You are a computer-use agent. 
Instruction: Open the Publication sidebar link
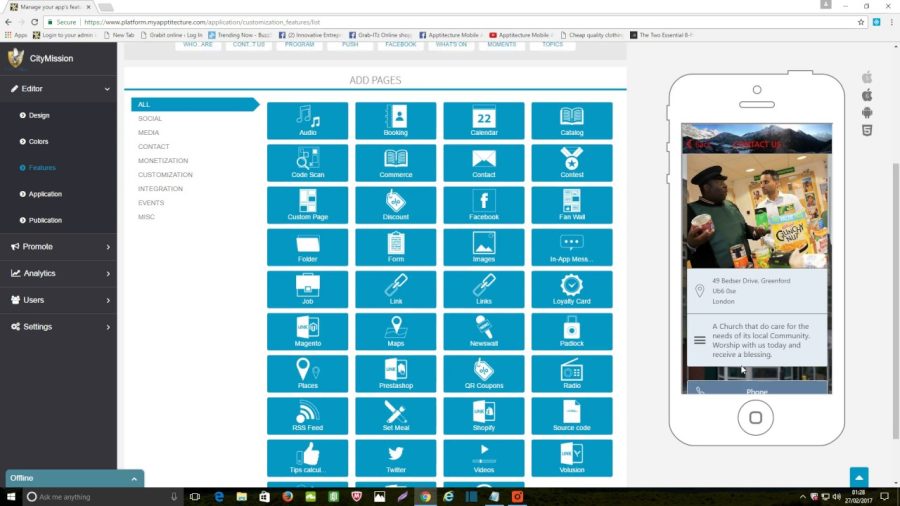(45, 220)
